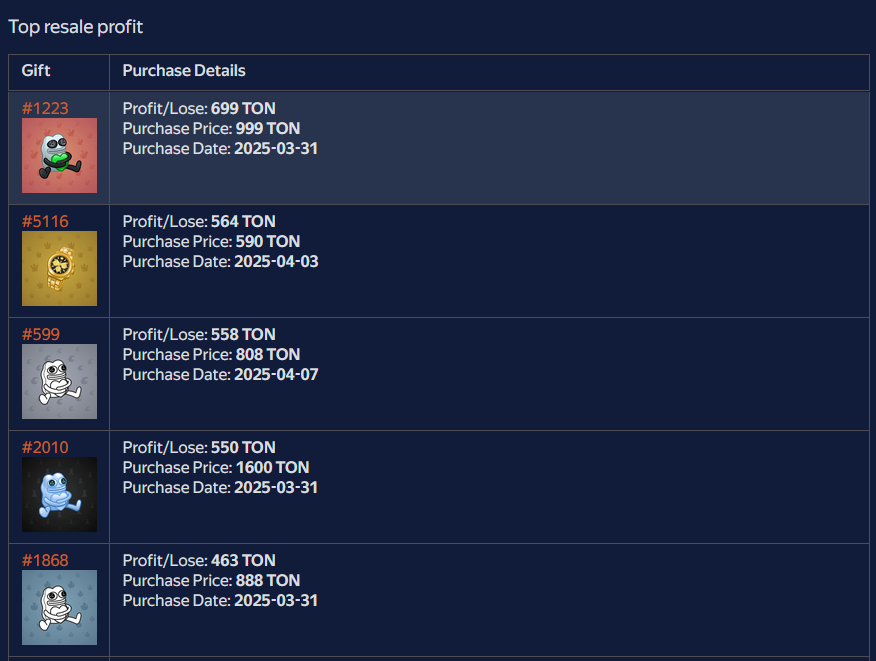Image resolution: width=876 pixels, height=661 pixels.
Task: Click the Top resale profit heading
Action: pos(75,27)
